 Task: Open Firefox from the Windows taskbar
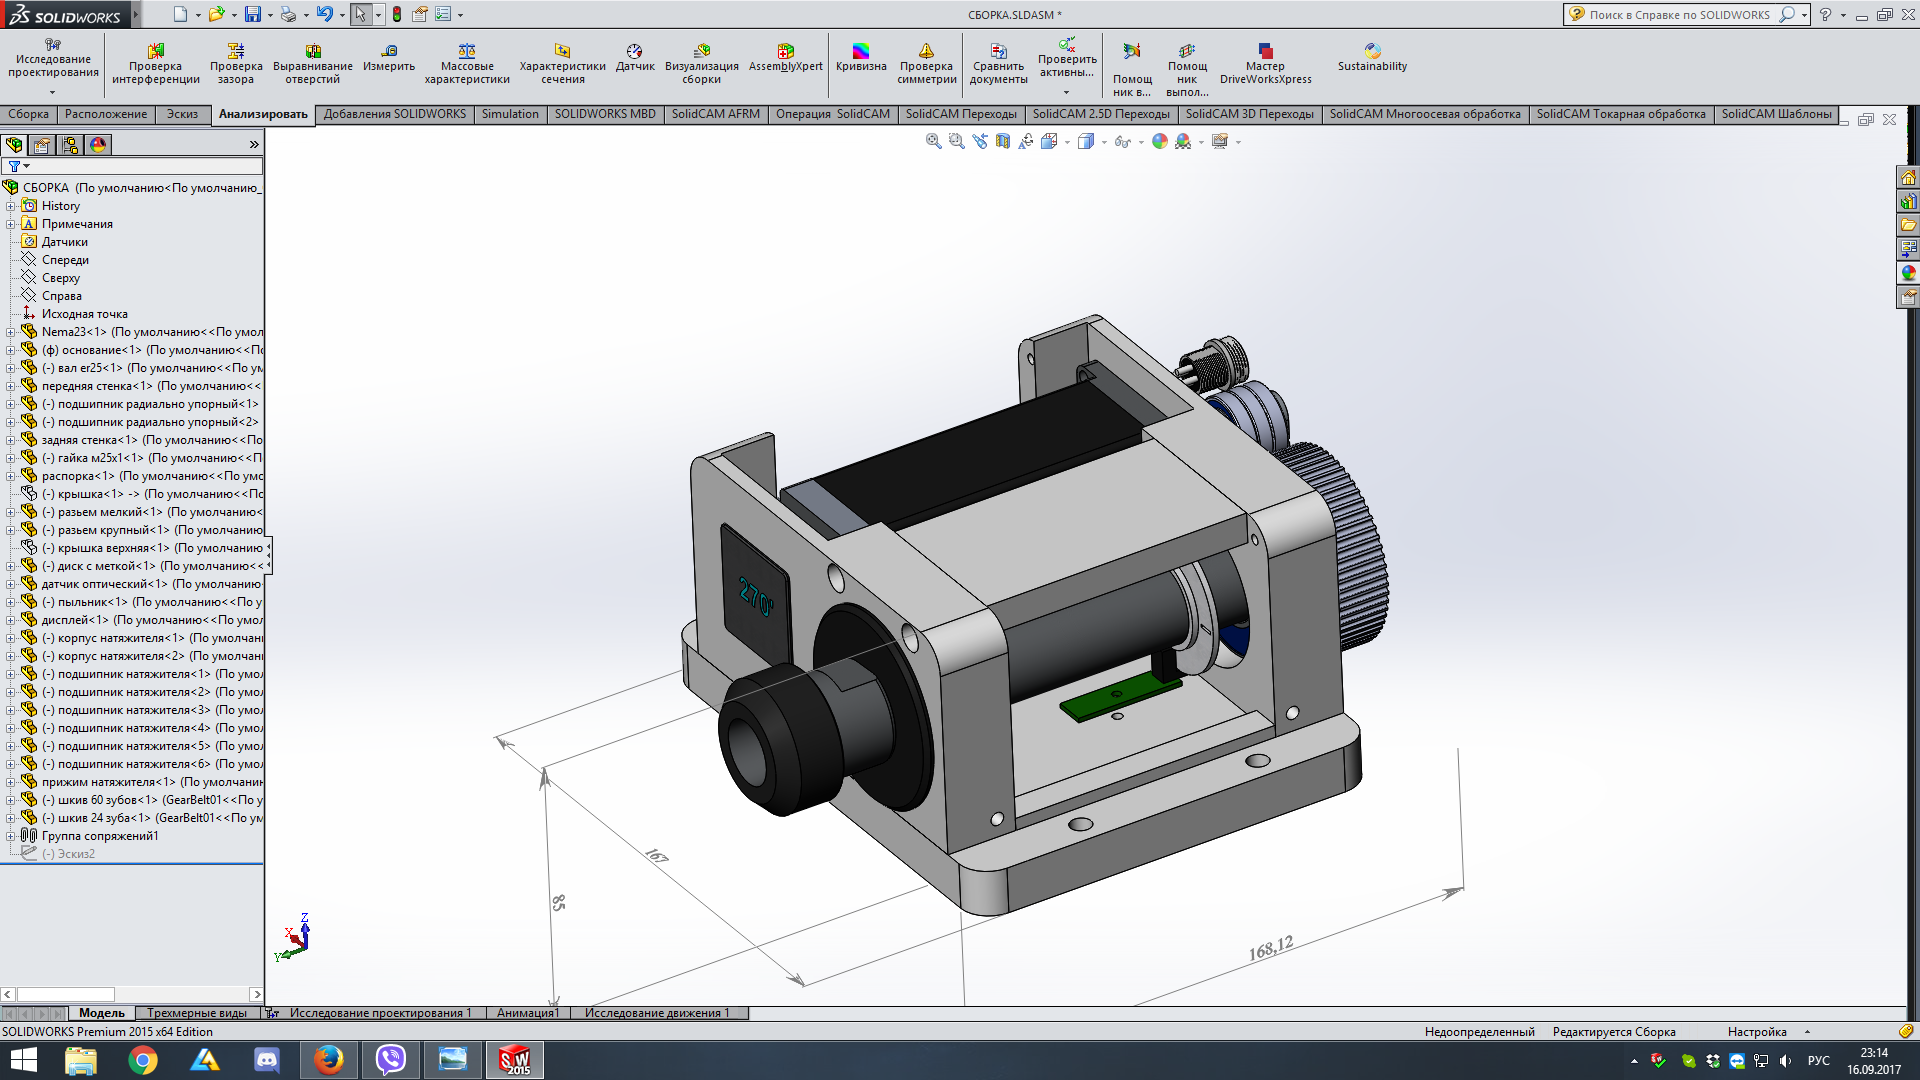[328, 1059]
